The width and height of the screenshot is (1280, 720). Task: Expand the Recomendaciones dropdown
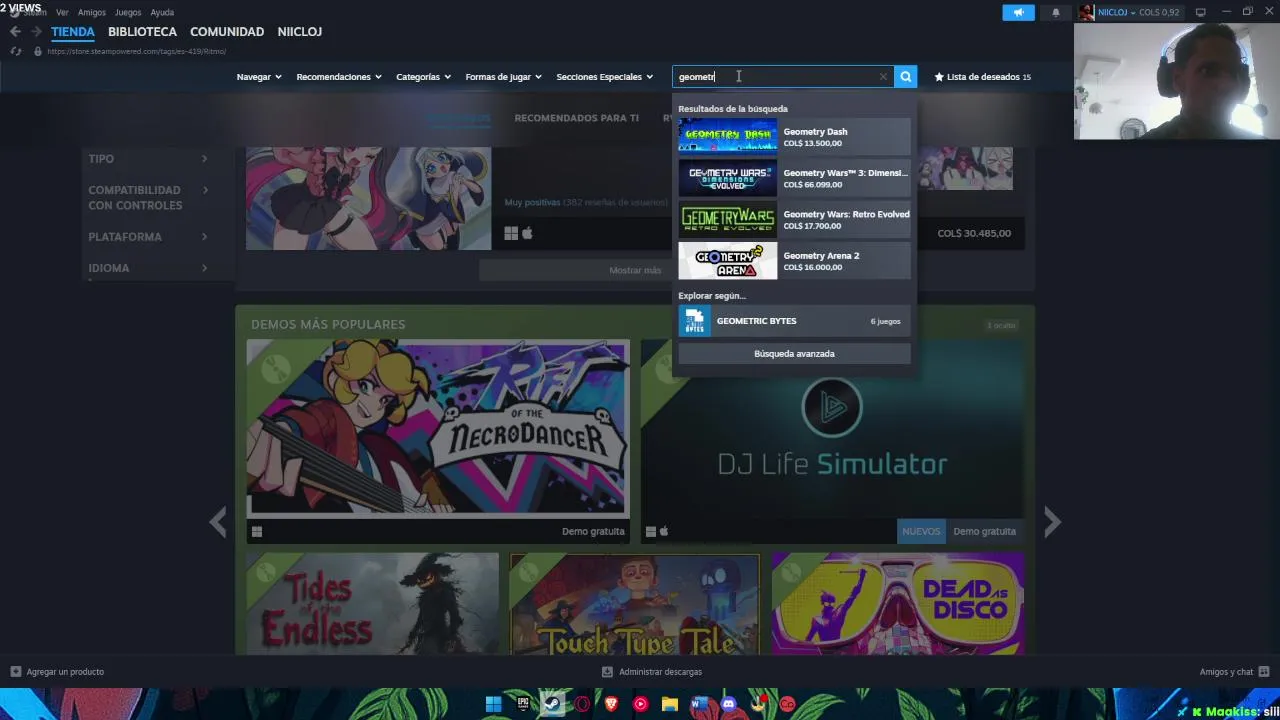point(339,77)
